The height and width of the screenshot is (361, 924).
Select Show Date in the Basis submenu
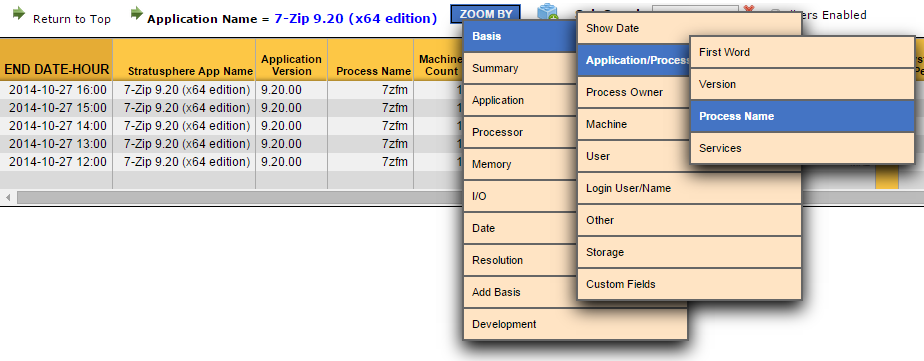[x=689, y=28]
